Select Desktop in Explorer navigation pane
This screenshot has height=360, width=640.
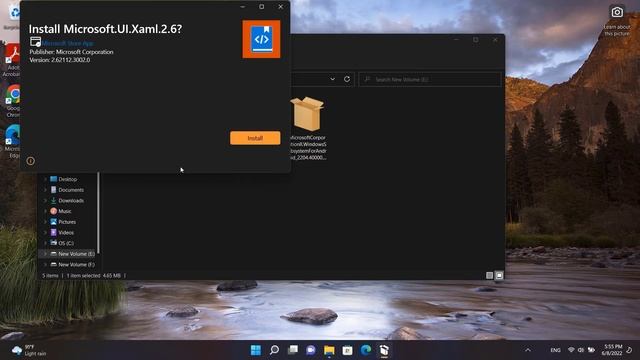[68, 179]
